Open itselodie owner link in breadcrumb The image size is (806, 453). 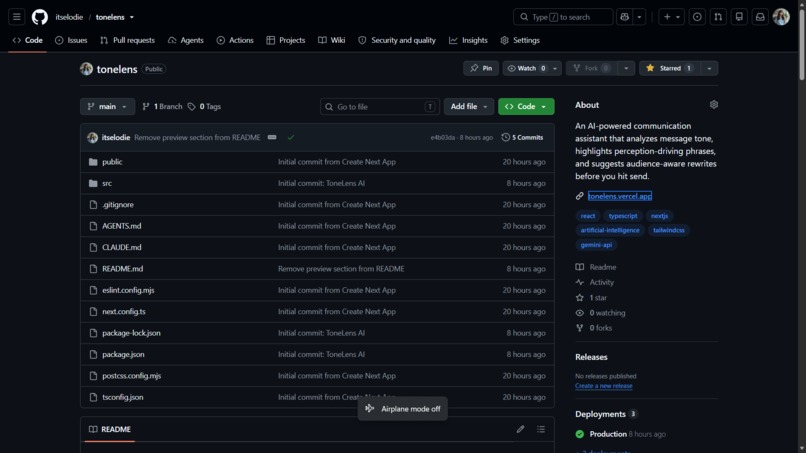[69, 17]
